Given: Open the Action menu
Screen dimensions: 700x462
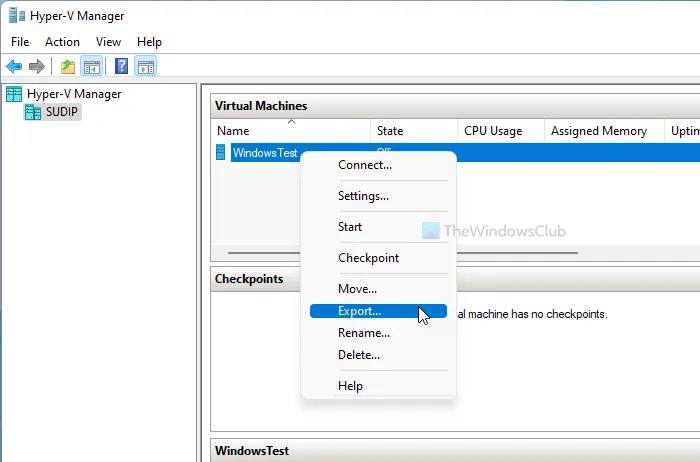Looking at the screenshot, I should [x=62, y=42].
